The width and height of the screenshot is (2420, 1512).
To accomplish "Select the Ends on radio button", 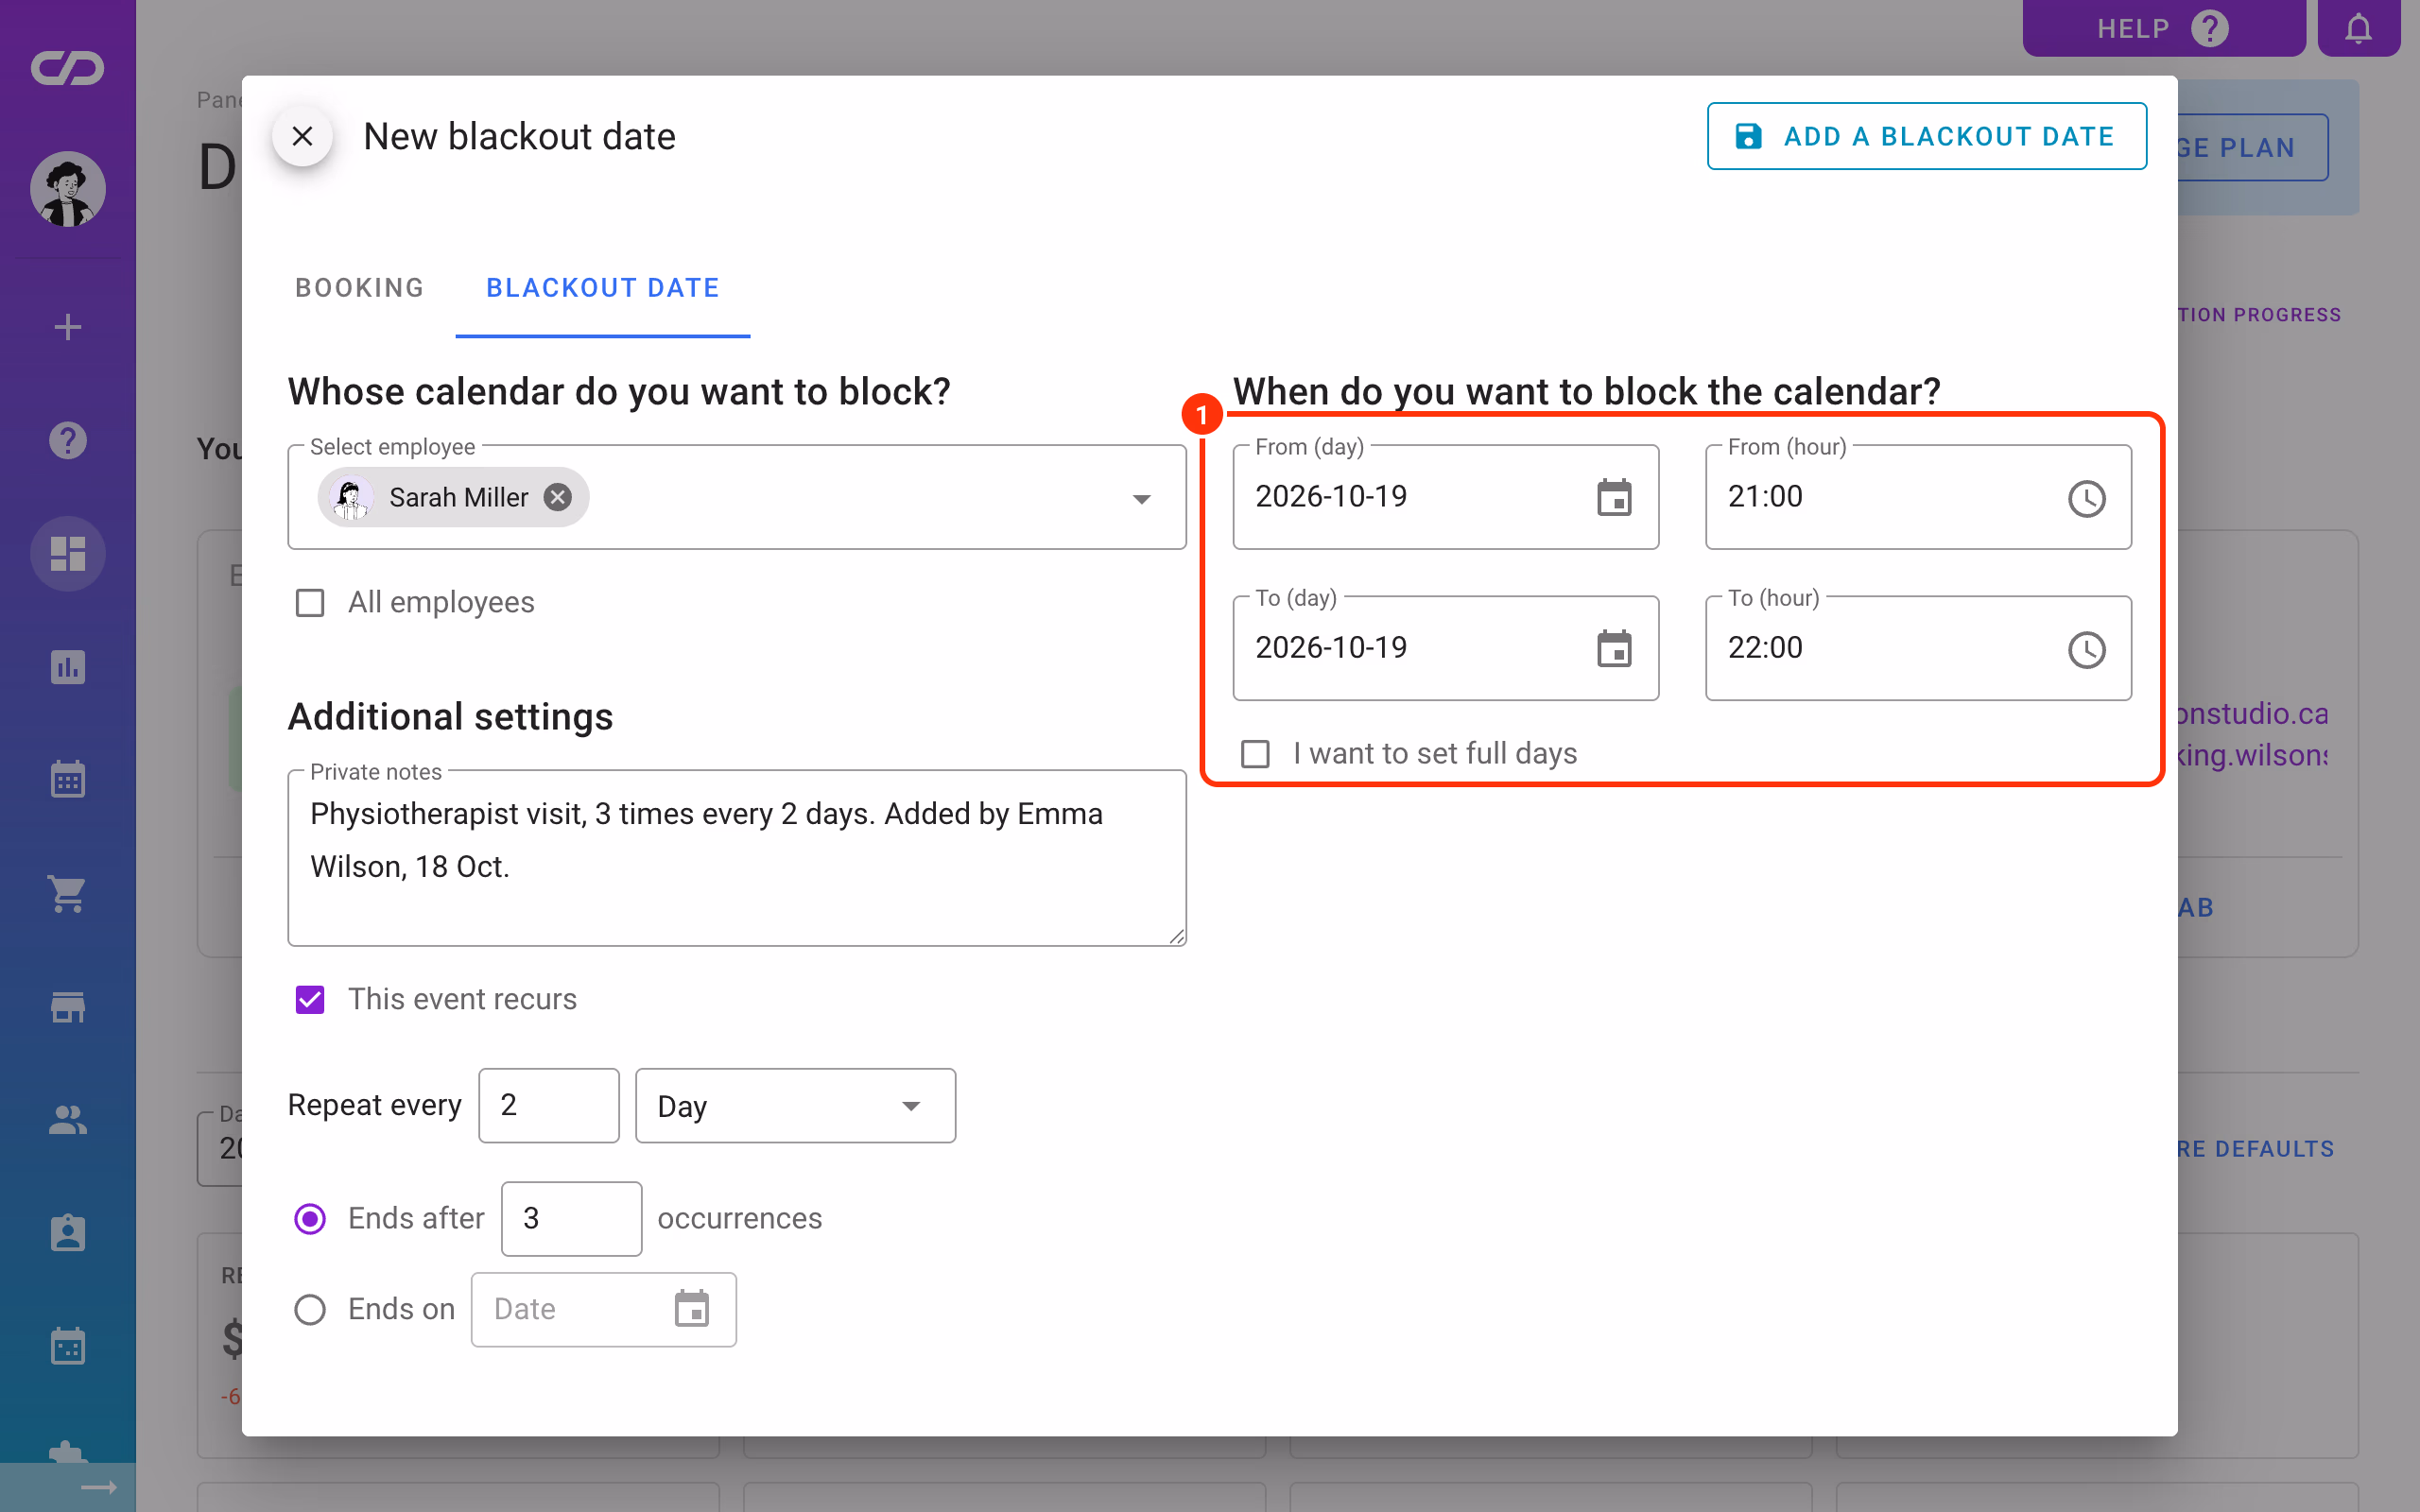I will tap(310, 1309).
